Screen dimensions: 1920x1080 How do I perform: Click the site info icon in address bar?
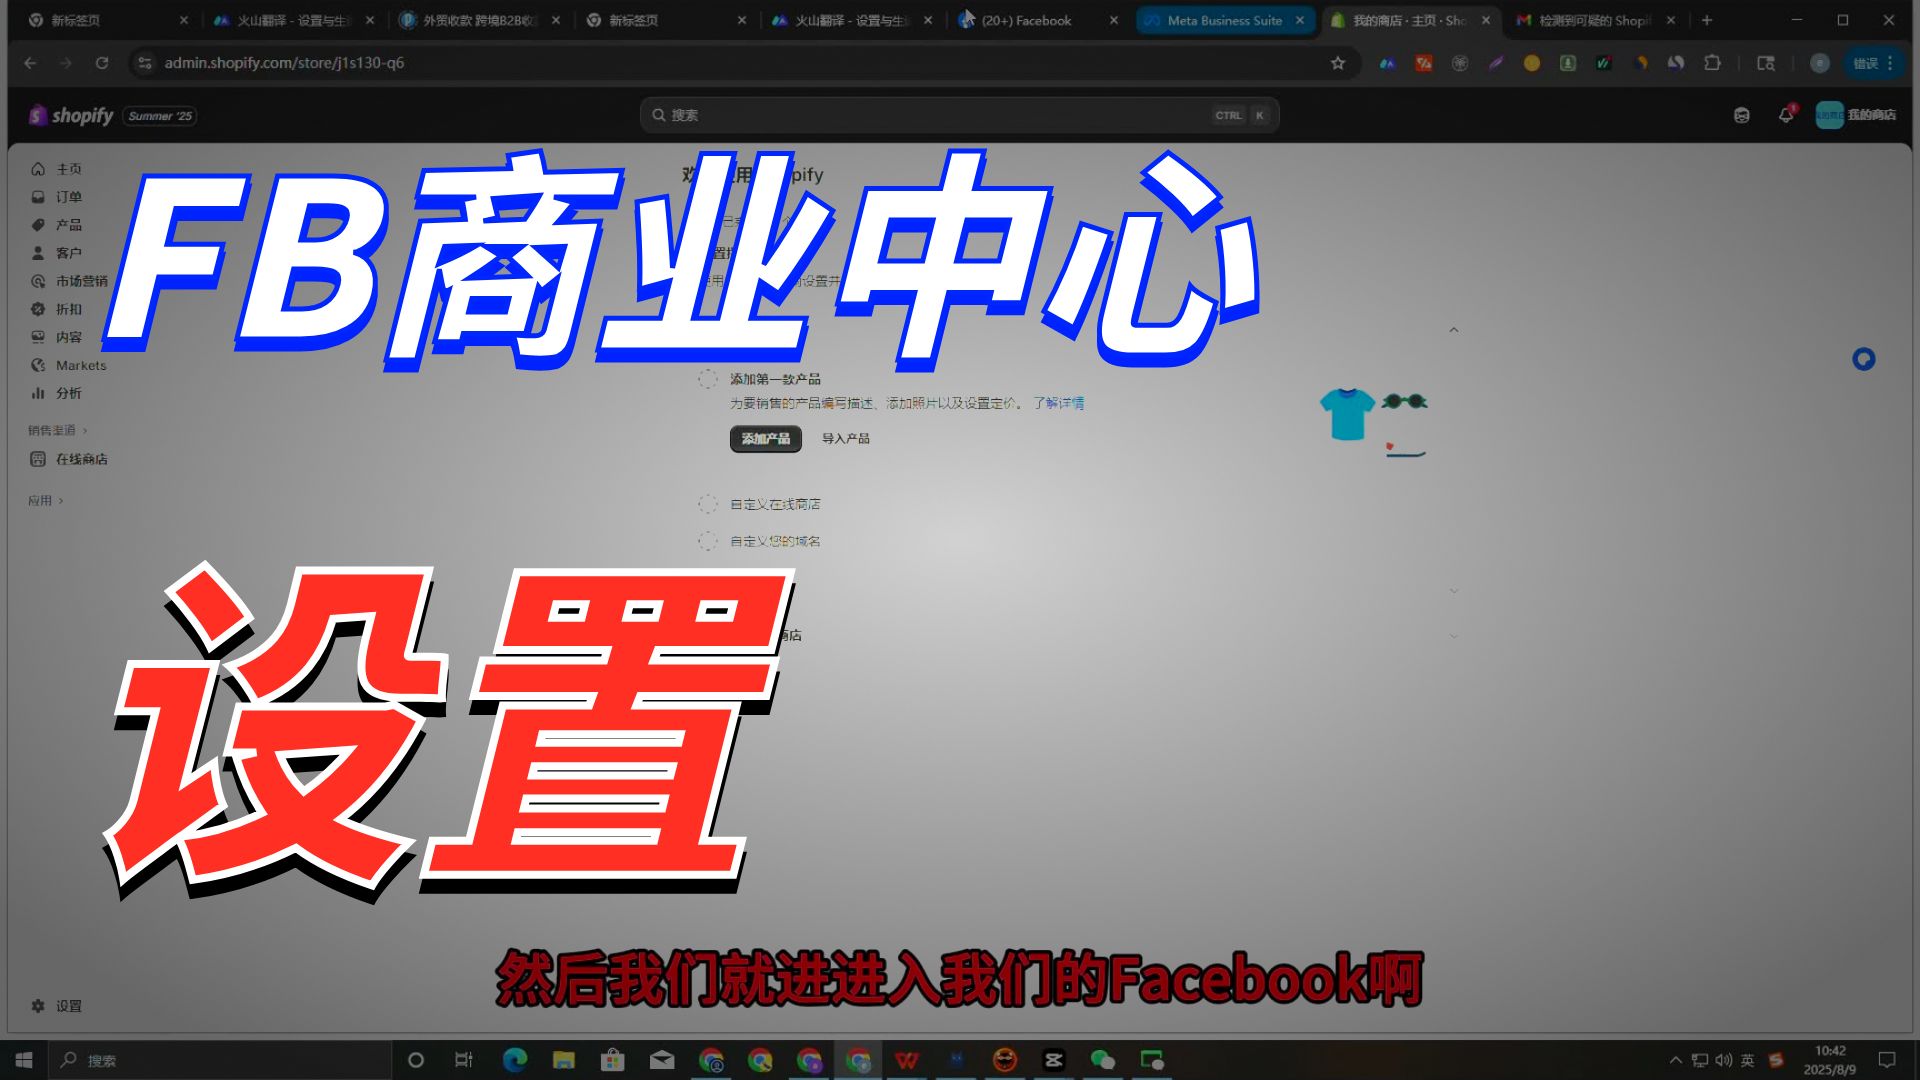145,63
